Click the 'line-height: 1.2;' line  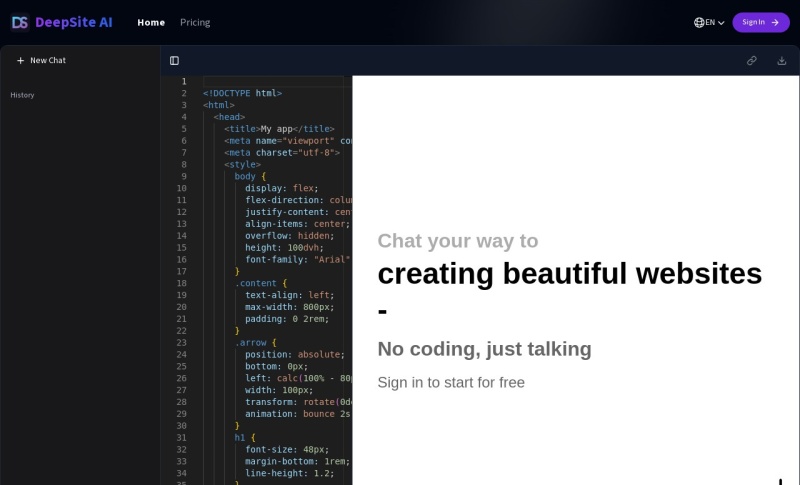coord(289,473)
